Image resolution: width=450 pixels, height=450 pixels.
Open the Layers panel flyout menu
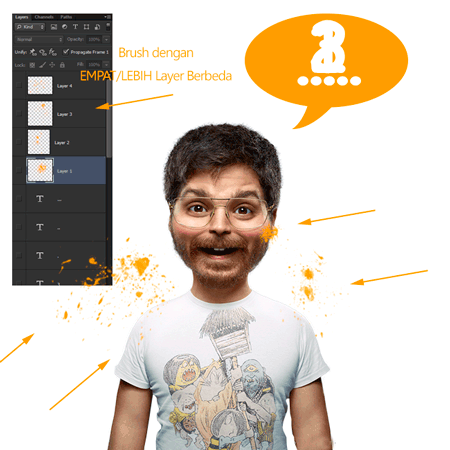tap(107, 17)
